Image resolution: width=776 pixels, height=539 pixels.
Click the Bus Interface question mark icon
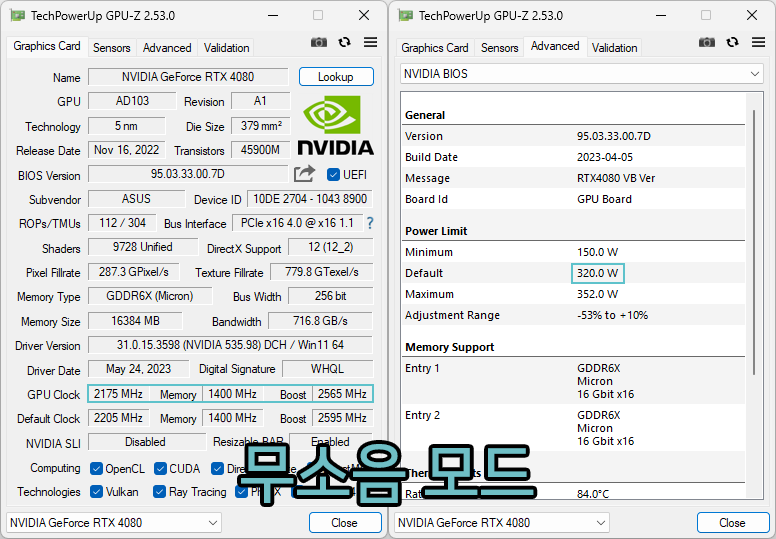pos(370,223)
